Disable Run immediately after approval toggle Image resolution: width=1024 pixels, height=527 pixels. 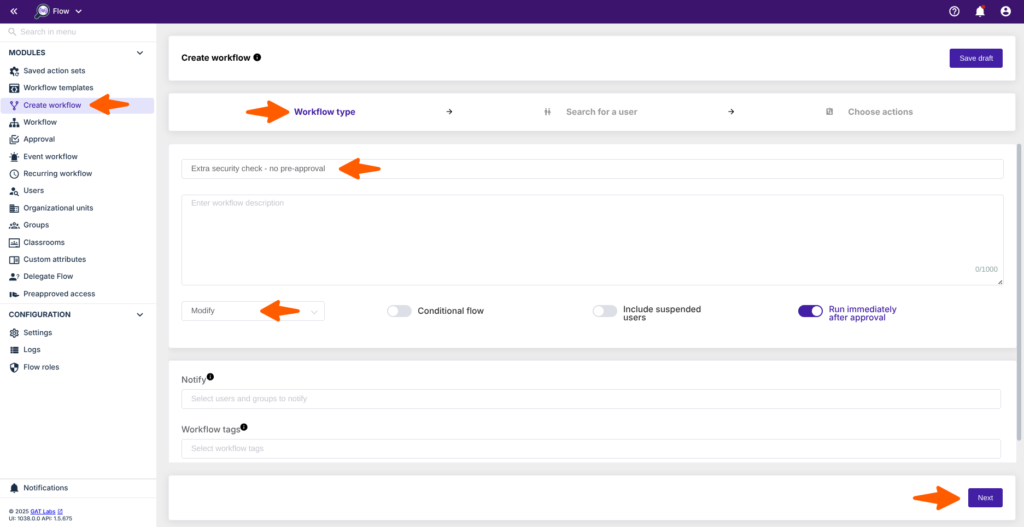click(x=810, y=311)
